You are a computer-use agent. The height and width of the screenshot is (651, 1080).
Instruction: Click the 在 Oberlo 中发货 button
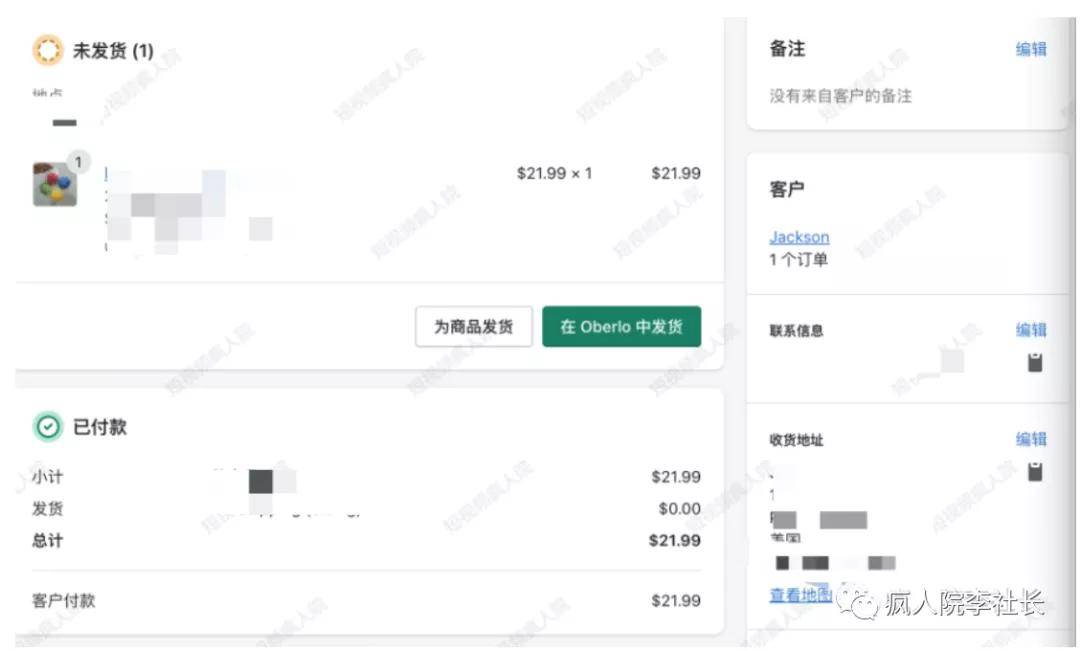click(x=621, y=327)
